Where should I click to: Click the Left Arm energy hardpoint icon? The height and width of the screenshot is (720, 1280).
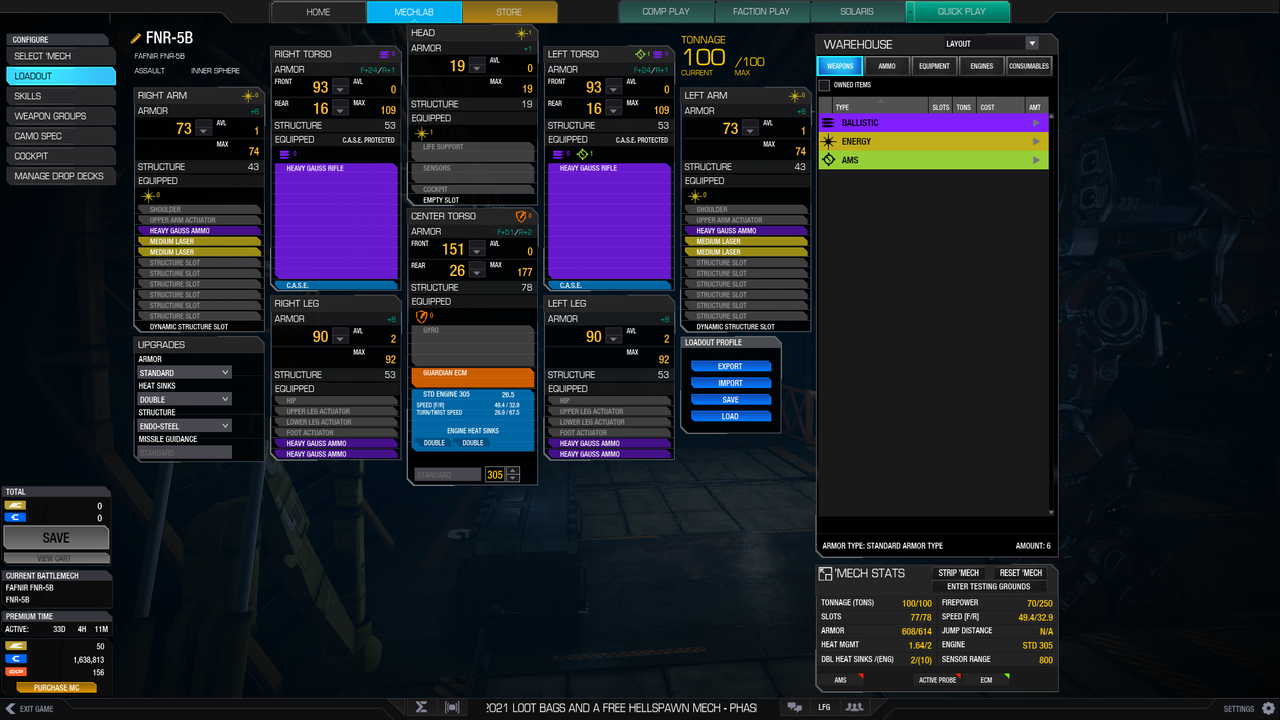[794, 96]
